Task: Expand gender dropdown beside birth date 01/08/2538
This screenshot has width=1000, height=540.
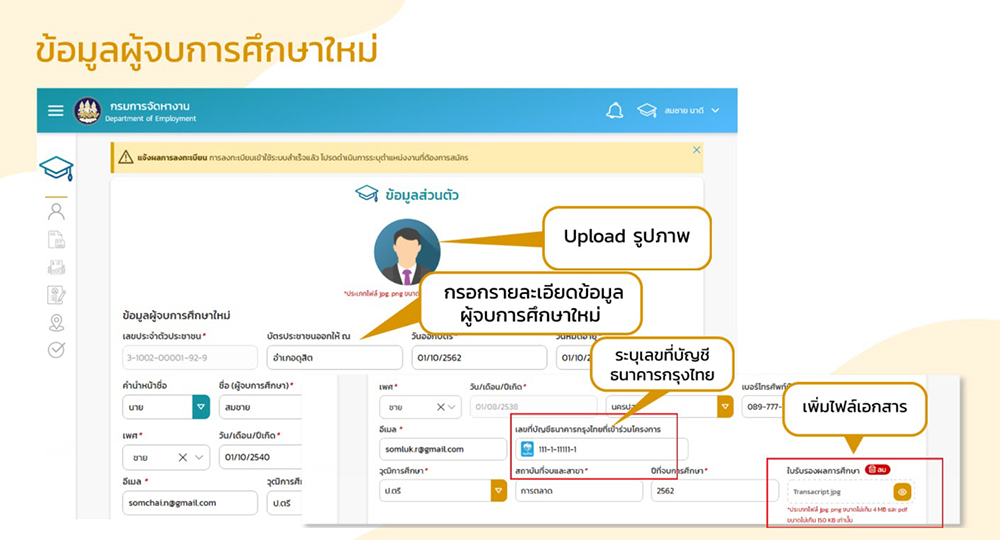Action: click(452, 407)
